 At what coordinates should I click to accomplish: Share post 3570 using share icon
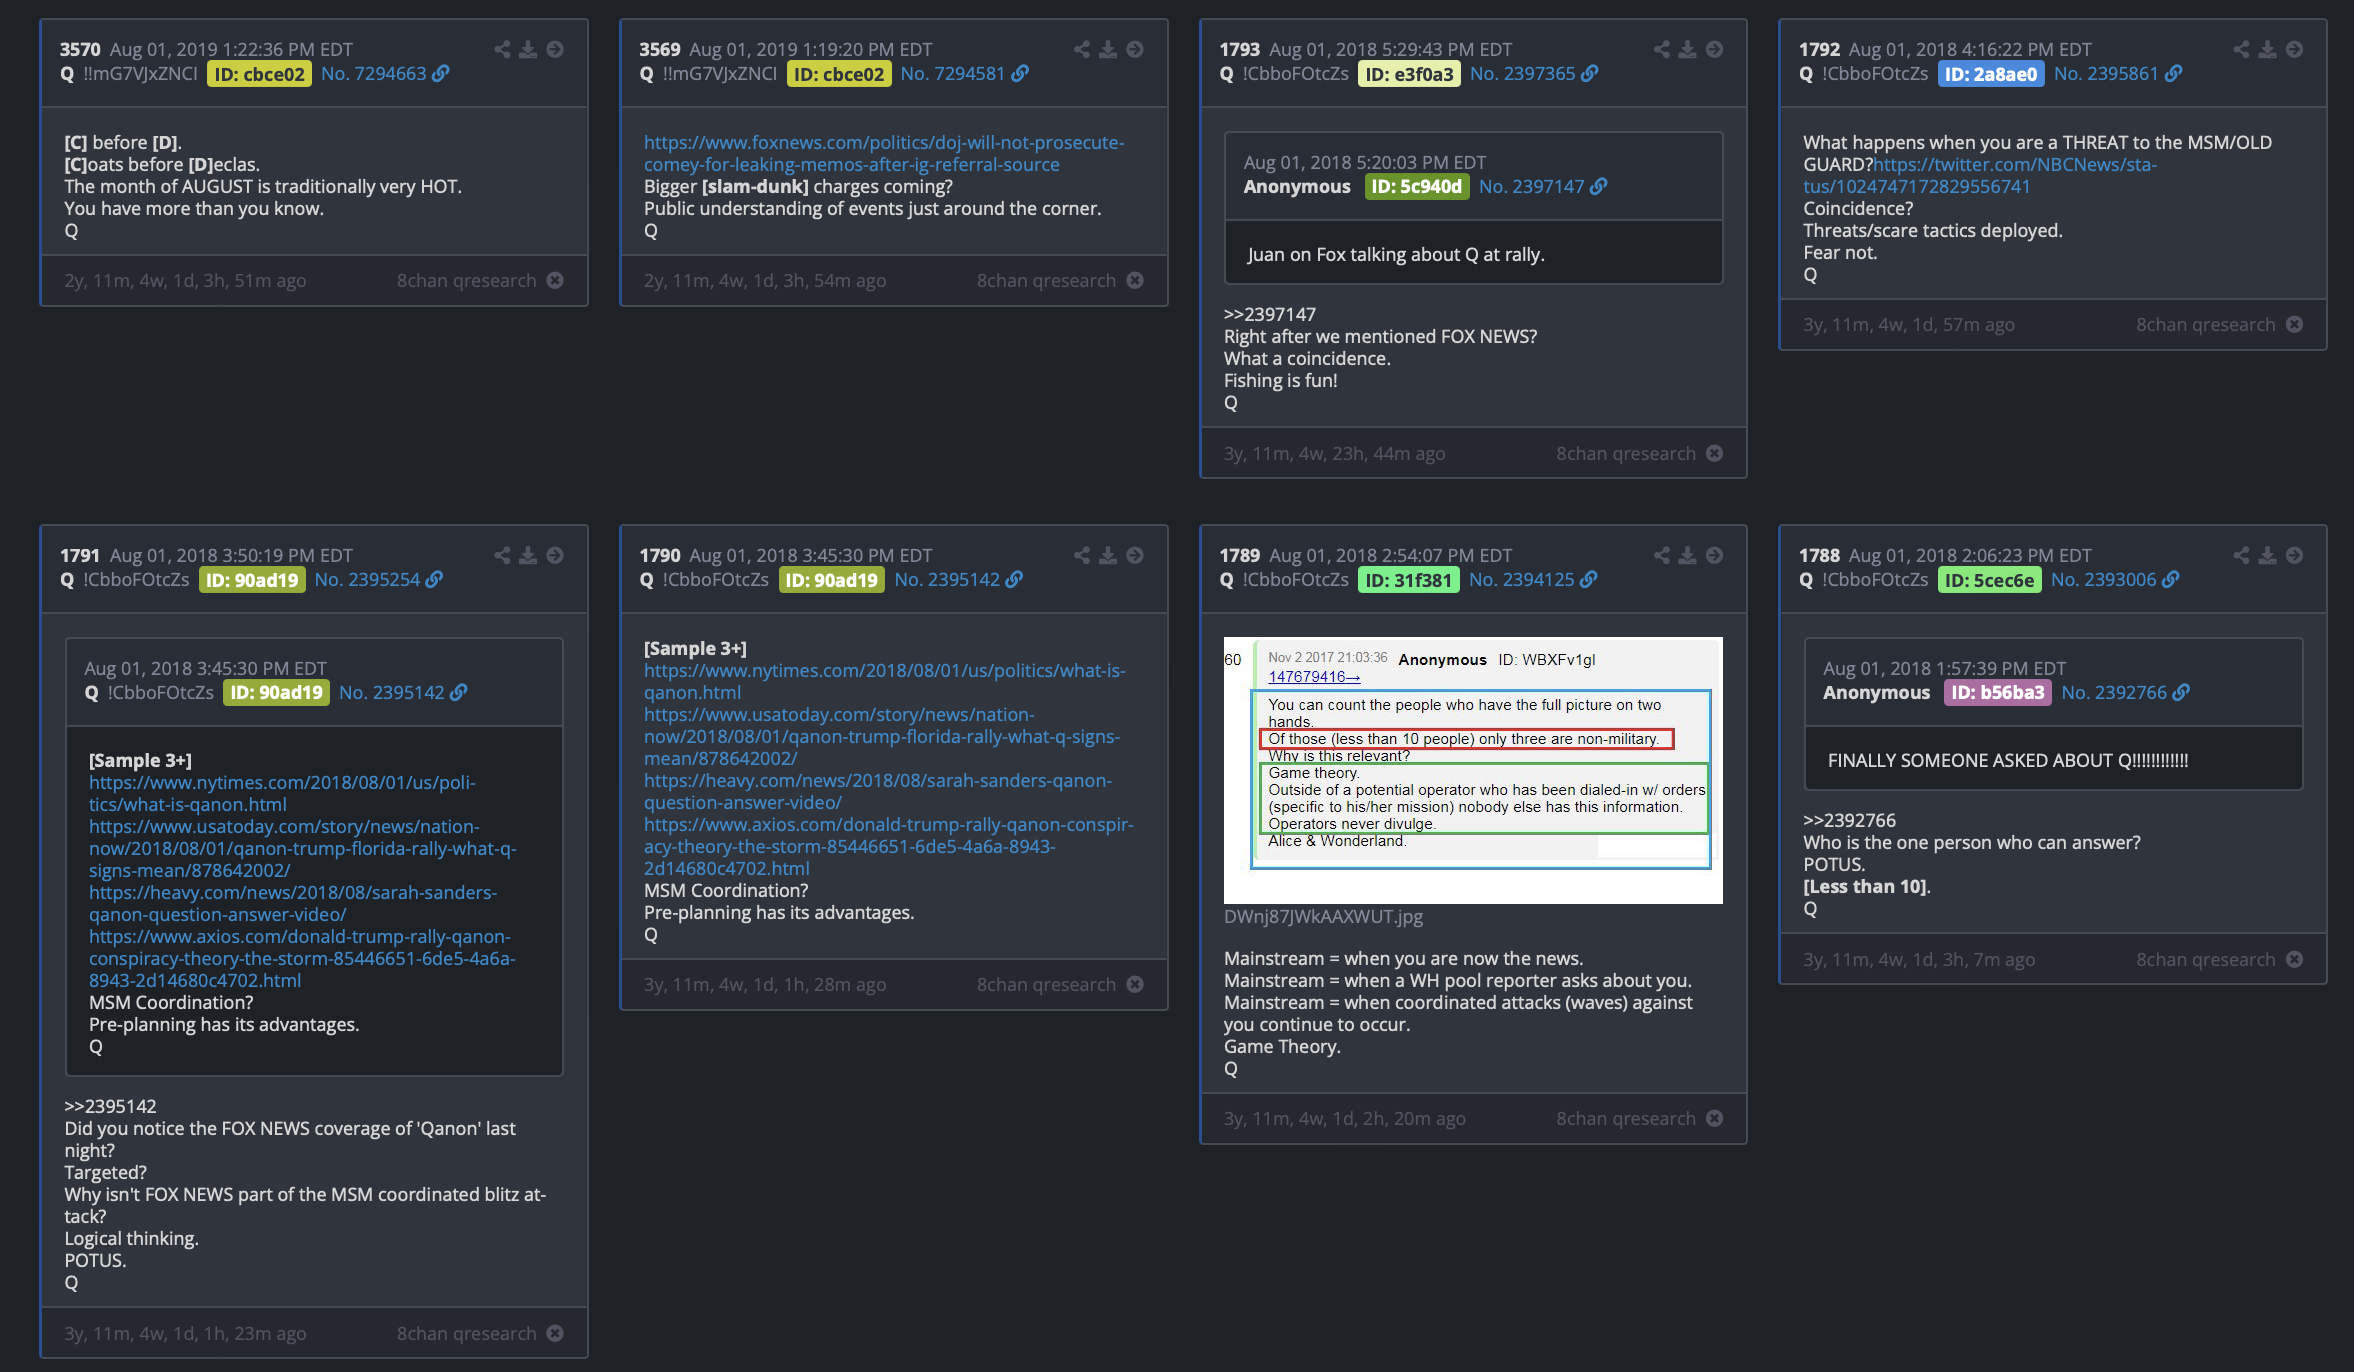(502, 49)
